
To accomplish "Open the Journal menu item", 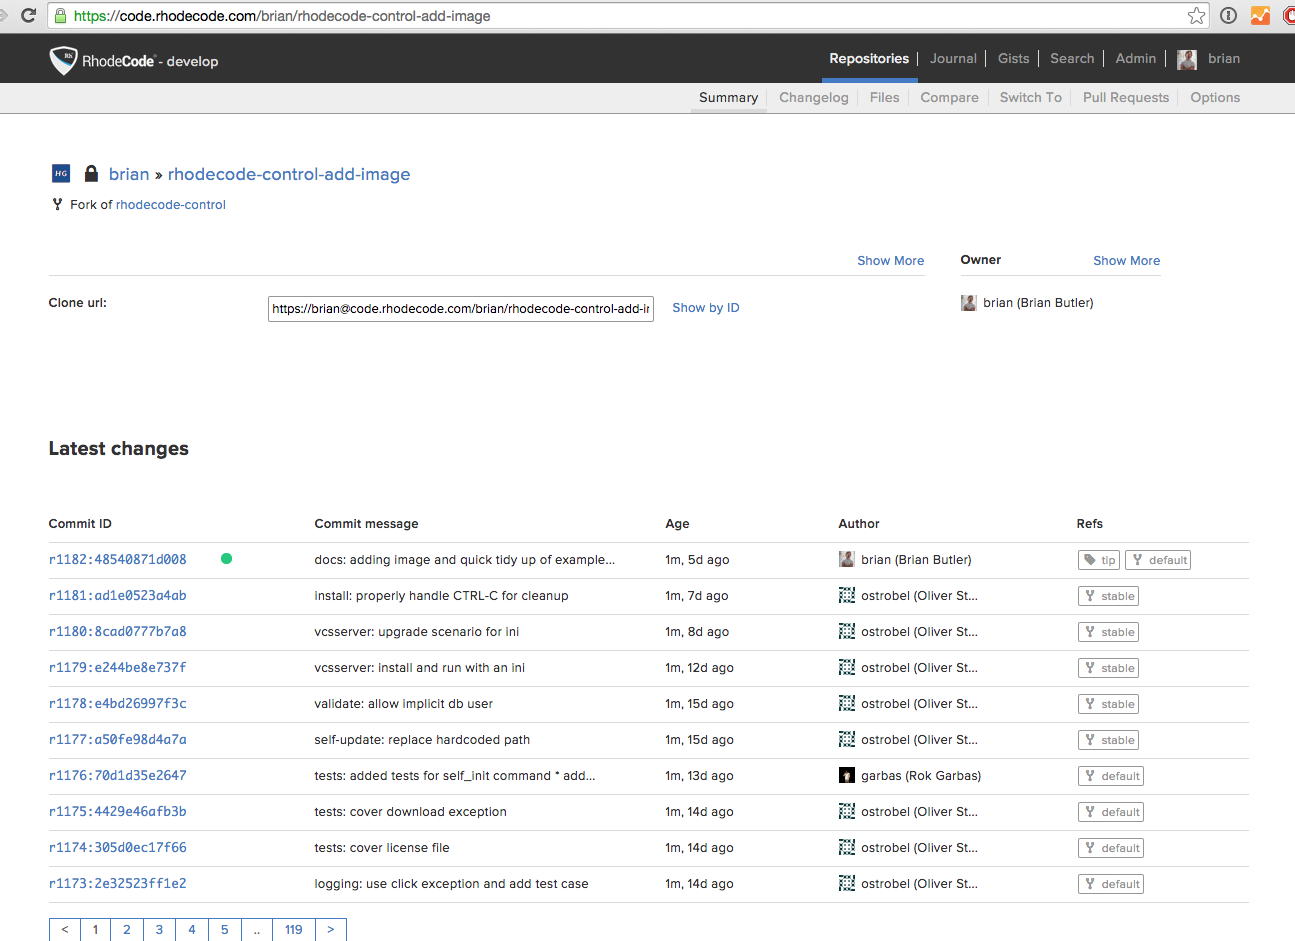I will [x=953, y=59].
